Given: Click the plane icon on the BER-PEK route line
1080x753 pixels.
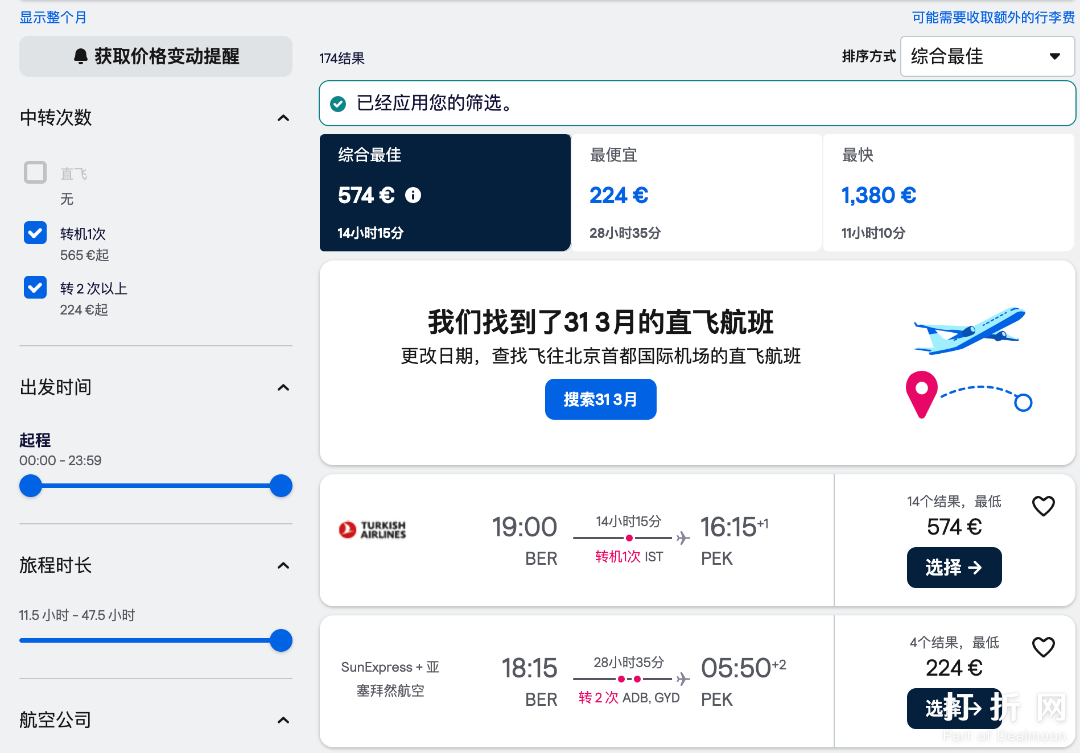Looking at the screenshot, I should [x=681, y=537].
